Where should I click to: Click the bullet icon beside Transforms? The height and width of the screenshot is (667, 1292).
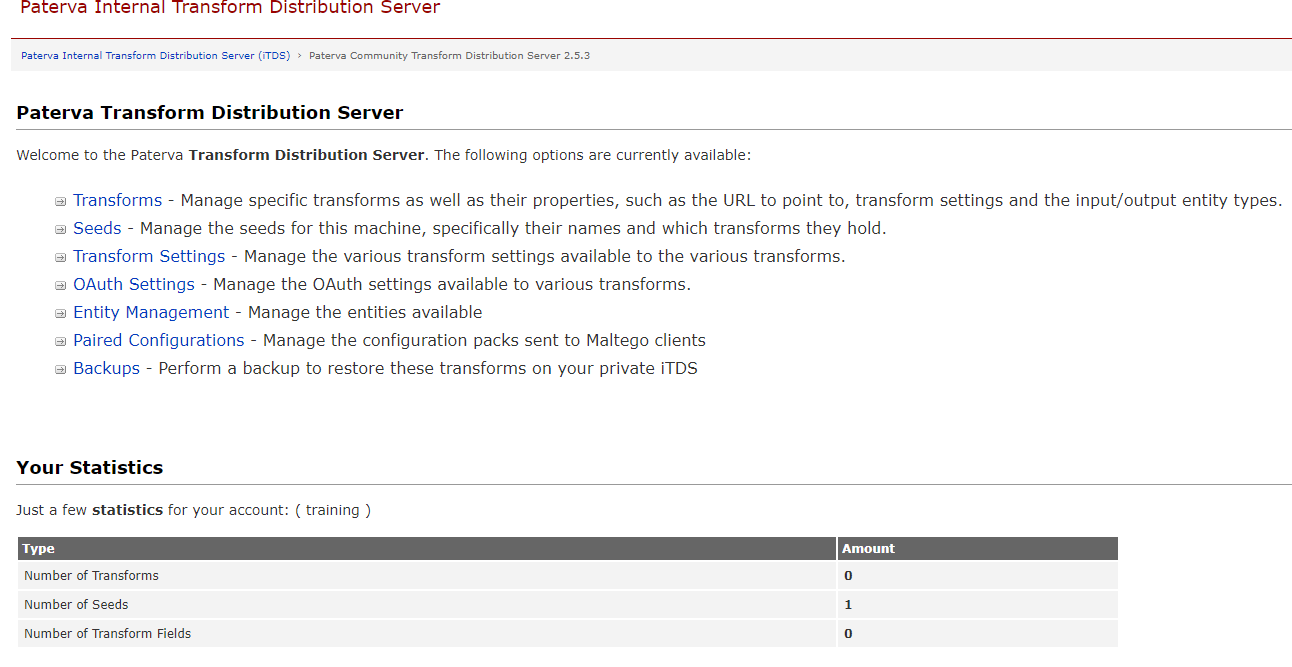point(61,201)
